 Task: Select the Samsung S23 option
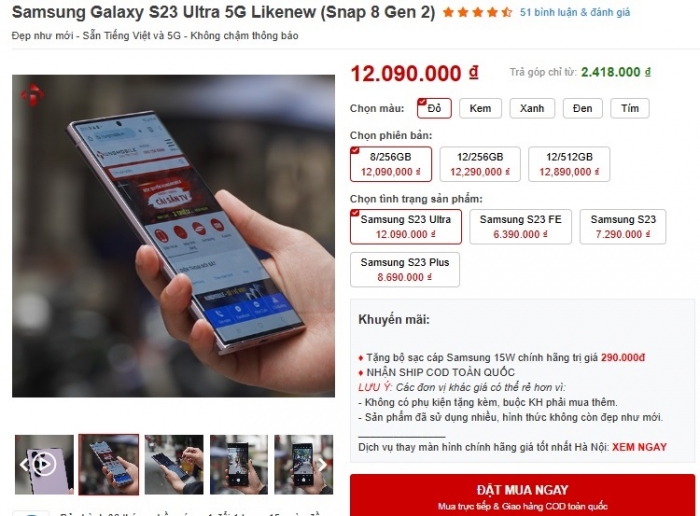click(x=623, y=227)
